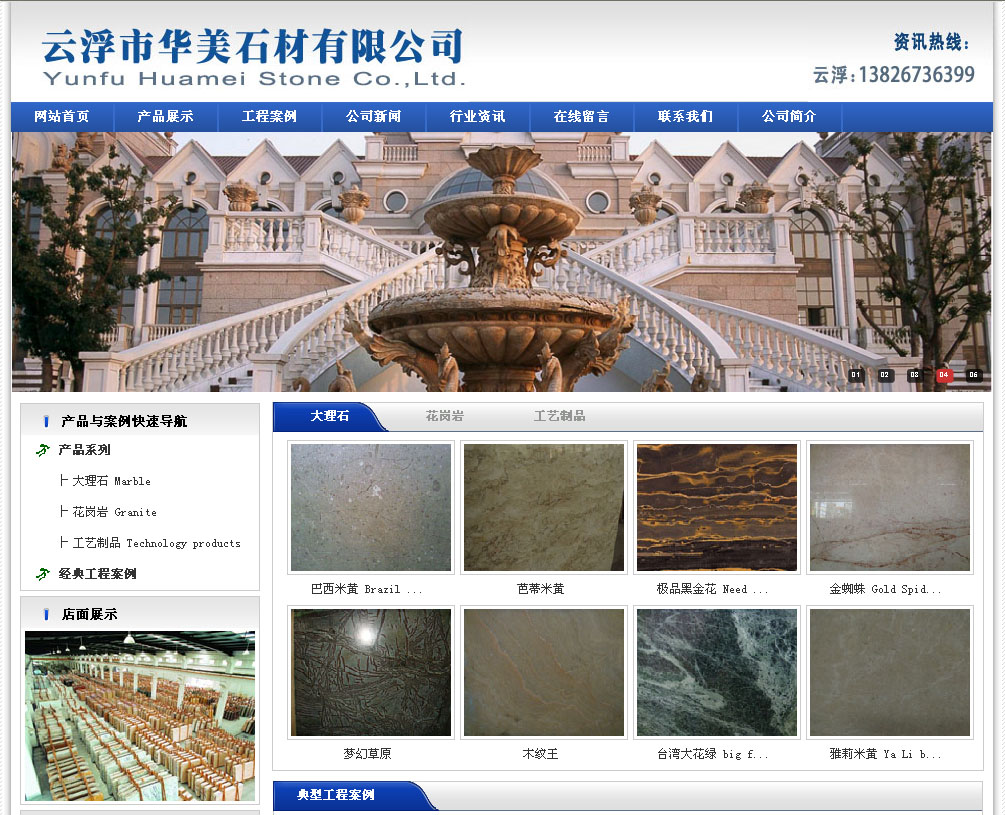This screenshot has width=1005, height=815.
Task: Click the 台湾大花绿 product name link
Action: 712,755
